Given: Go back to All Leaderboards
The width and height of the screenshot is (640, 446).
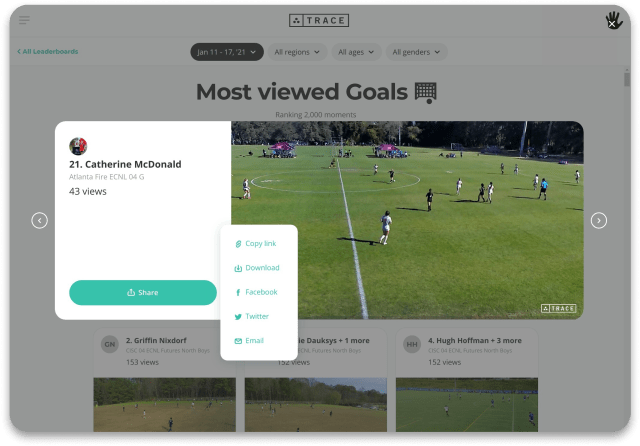Looking at the screenshot, I should 47,51.
